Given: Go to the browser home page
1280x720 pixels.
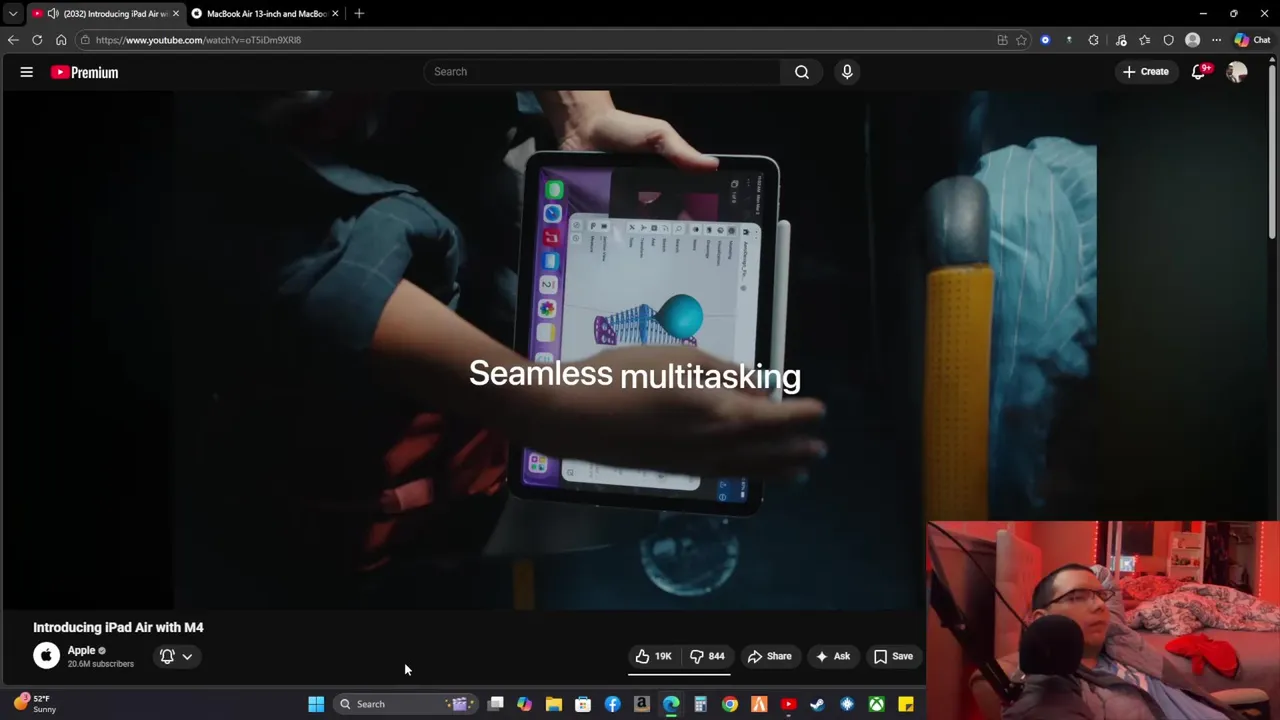Looking at the screenshot, I should [x=61, y=40].
